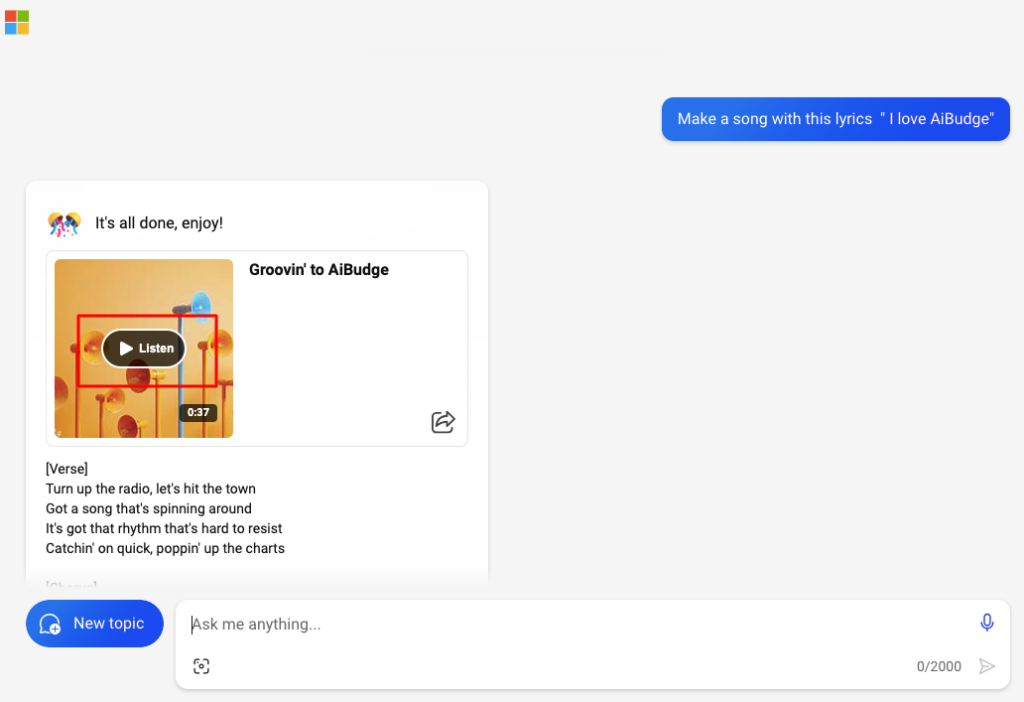Screen dimensions: 1024x702
Task: Send the message with the arrow icon
Action: coord(987,666)
